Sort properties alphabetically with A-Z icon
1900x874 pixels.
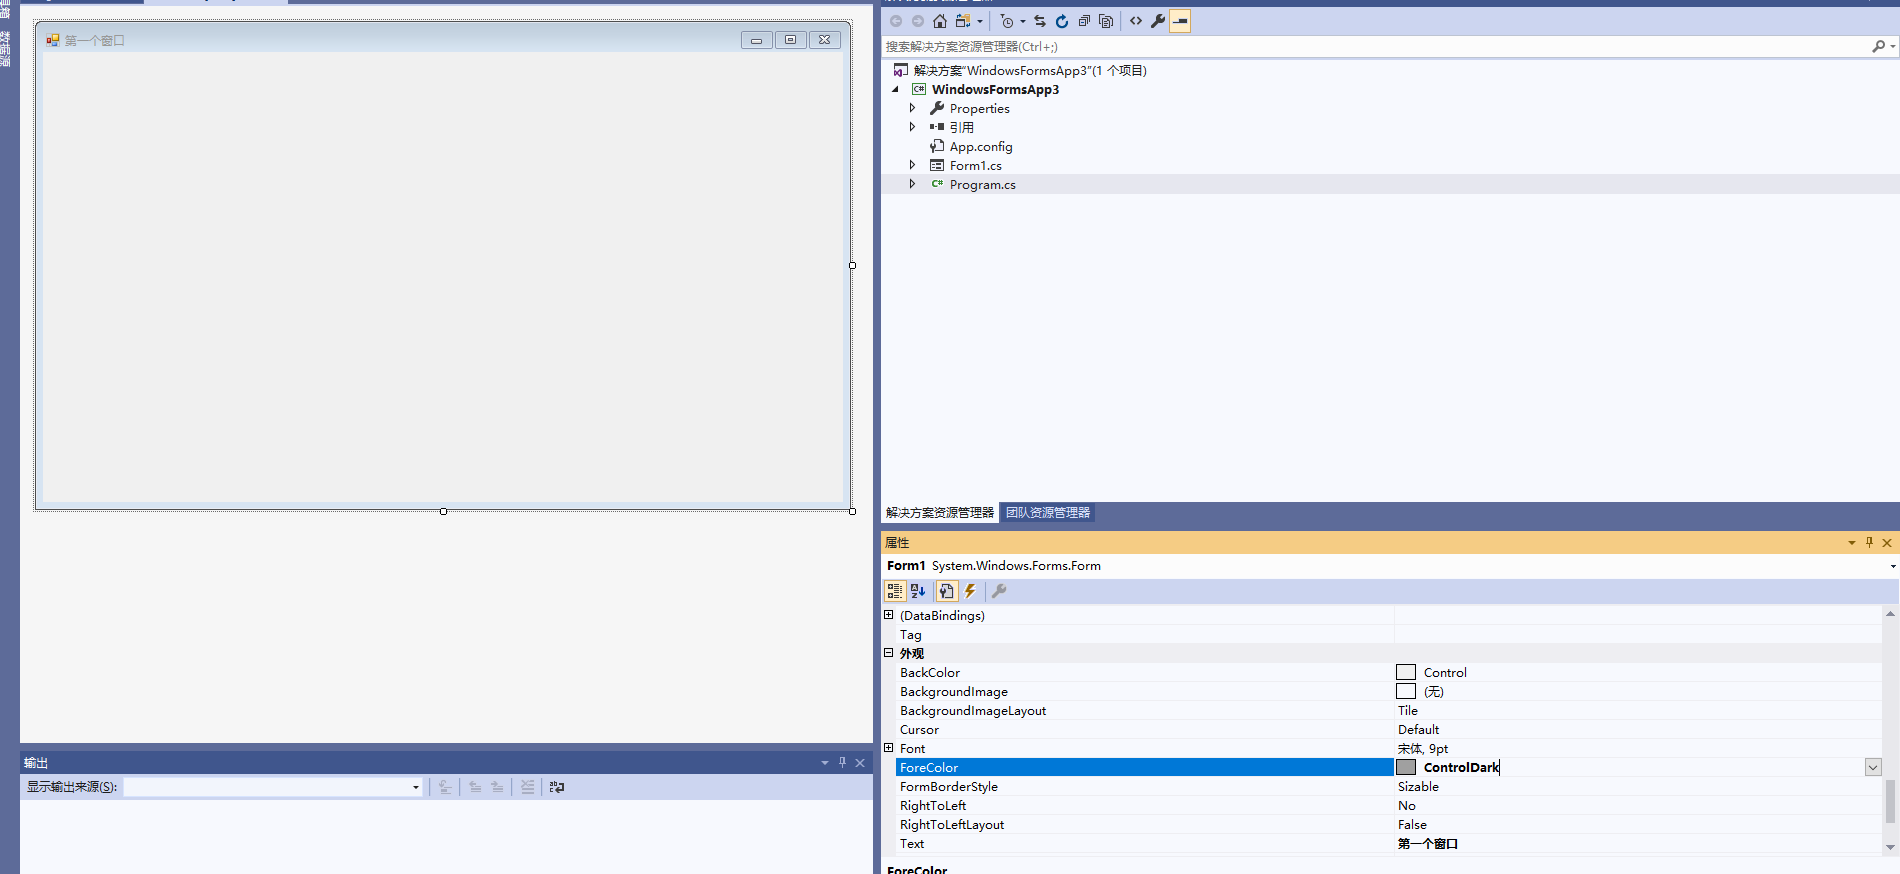pos(918,591)
